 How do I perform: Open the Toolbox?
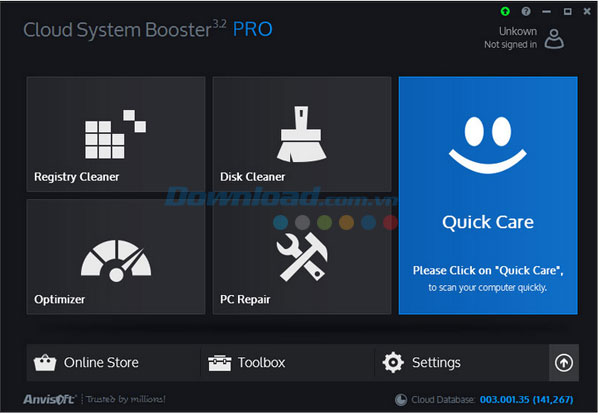point(288,363)
